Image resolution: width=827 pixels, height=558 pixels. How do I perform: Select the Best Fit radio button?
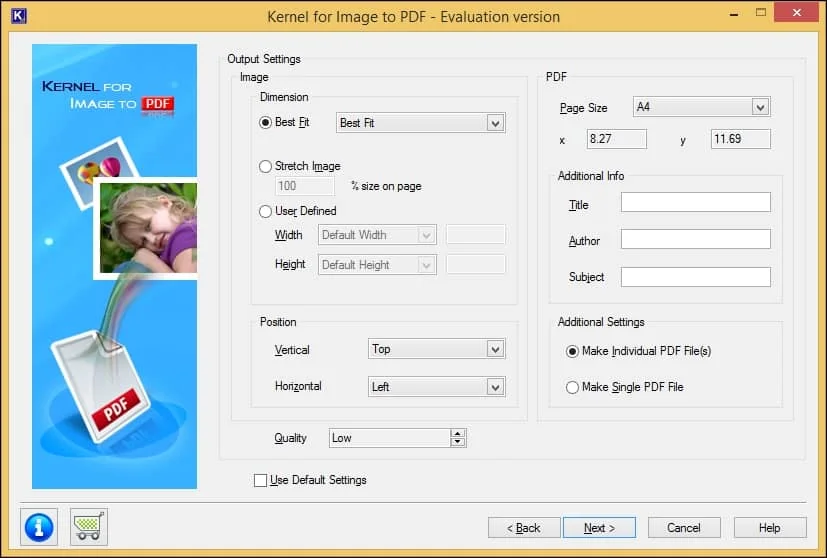(x=265, y=123)
